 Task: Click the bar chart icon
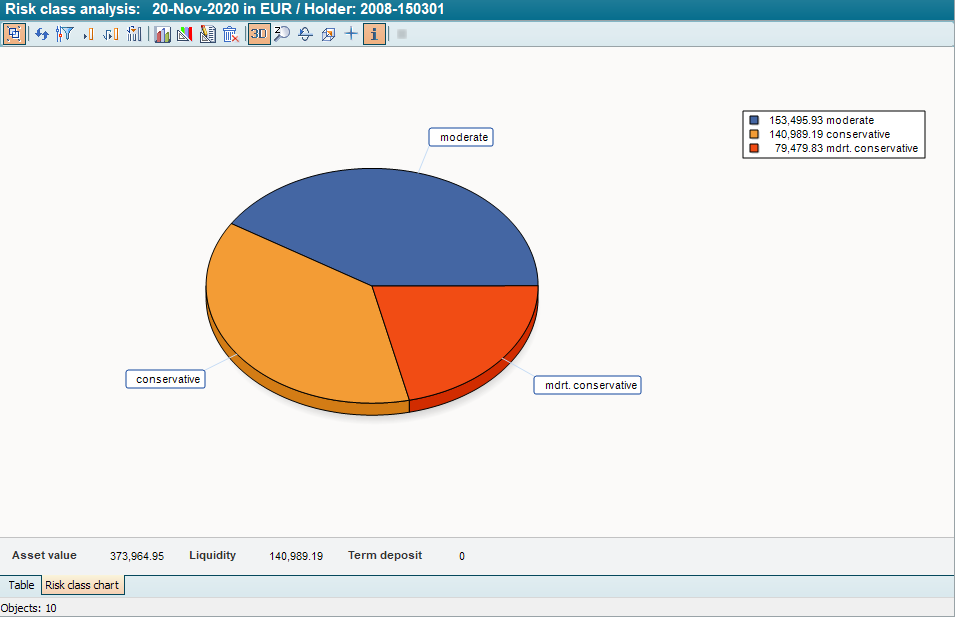click(x=162, y=34)
